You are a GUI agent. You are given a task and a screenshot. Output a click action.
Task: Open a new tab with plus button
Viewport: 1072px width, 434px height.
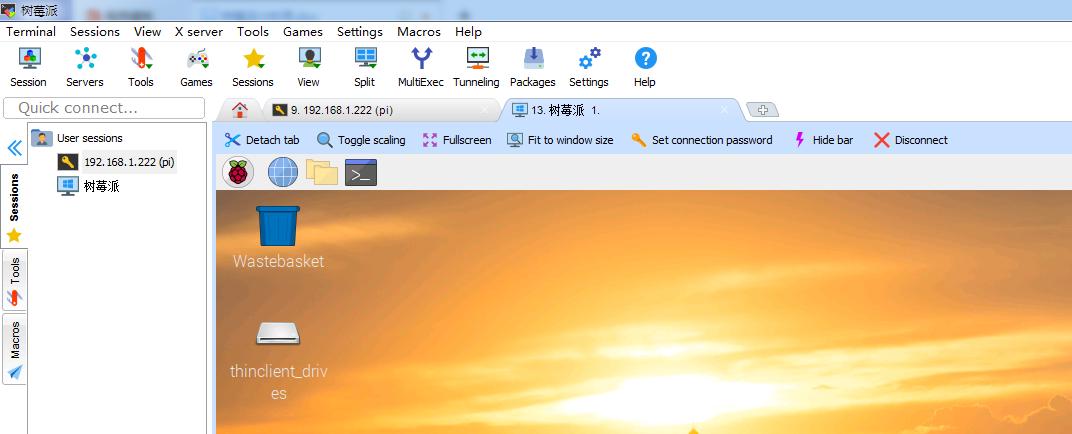pyautogui.click(x=762, y=110)
